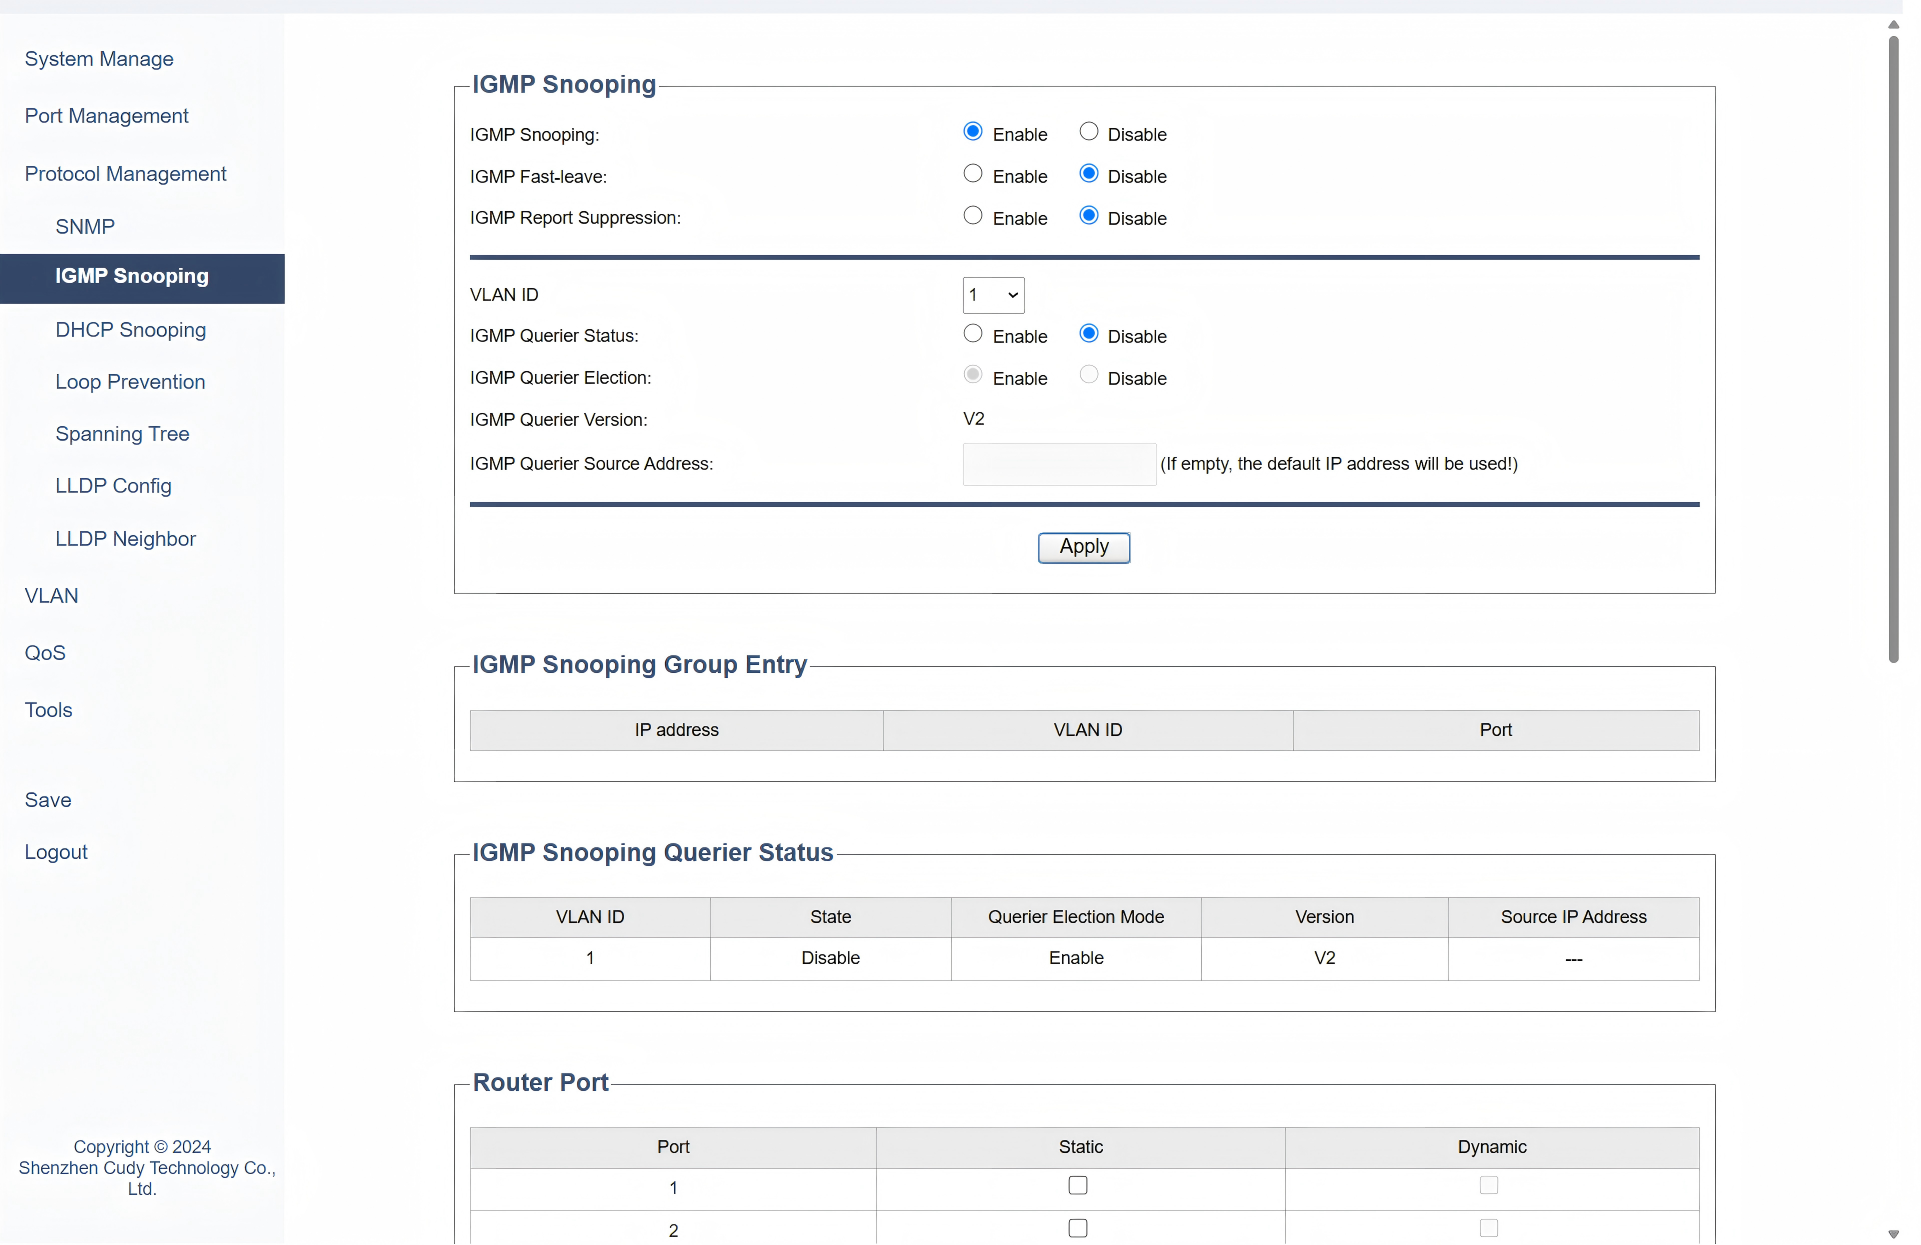This screenshot has width=1921, height=1245.
Task: Expand System Manage menu section
Action: pos(99,59)
